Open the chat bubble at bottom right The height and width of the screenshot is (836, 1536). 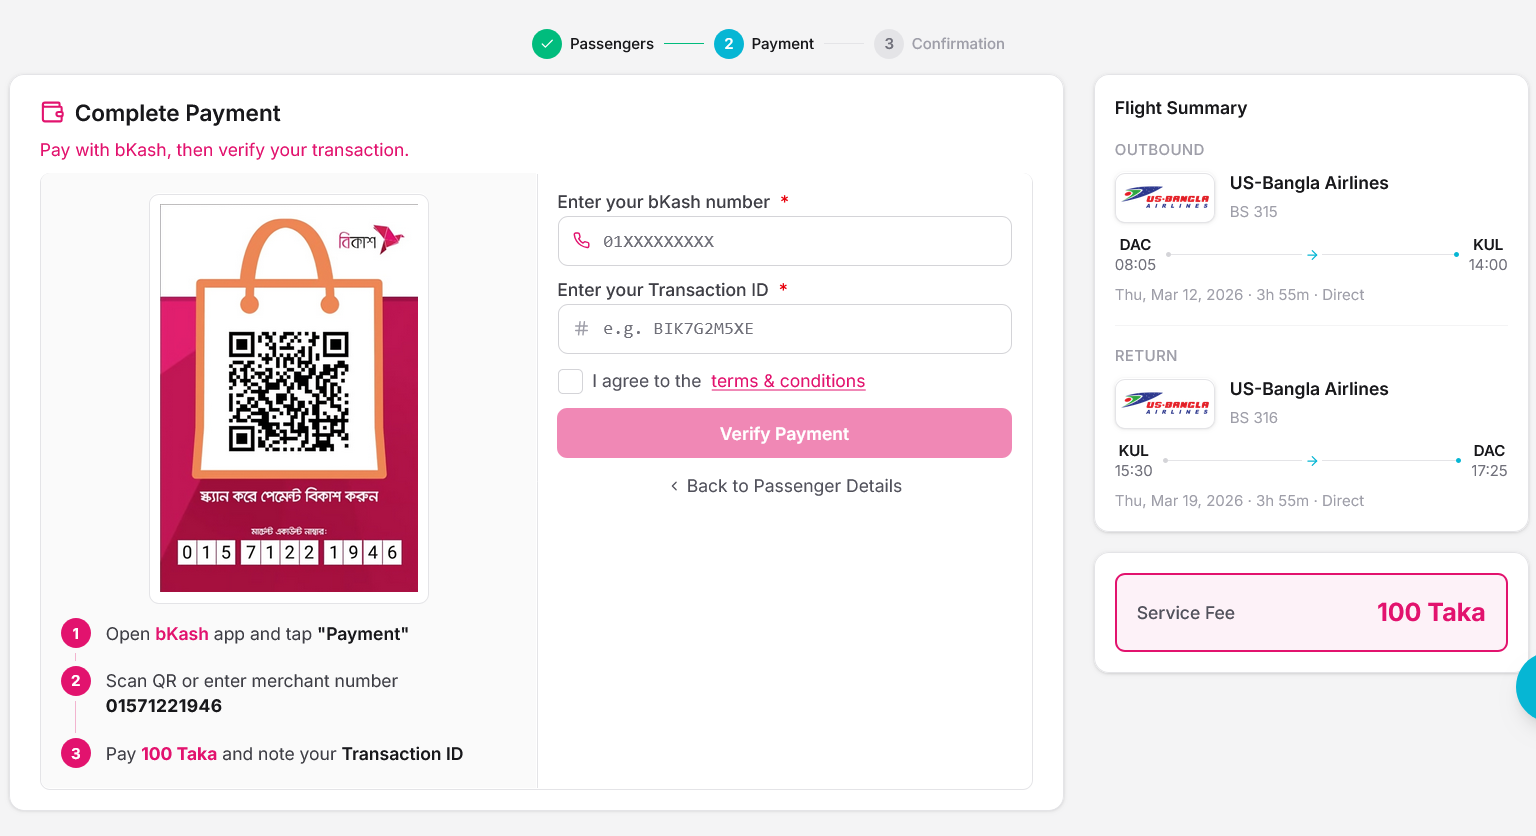(1527, 688)
